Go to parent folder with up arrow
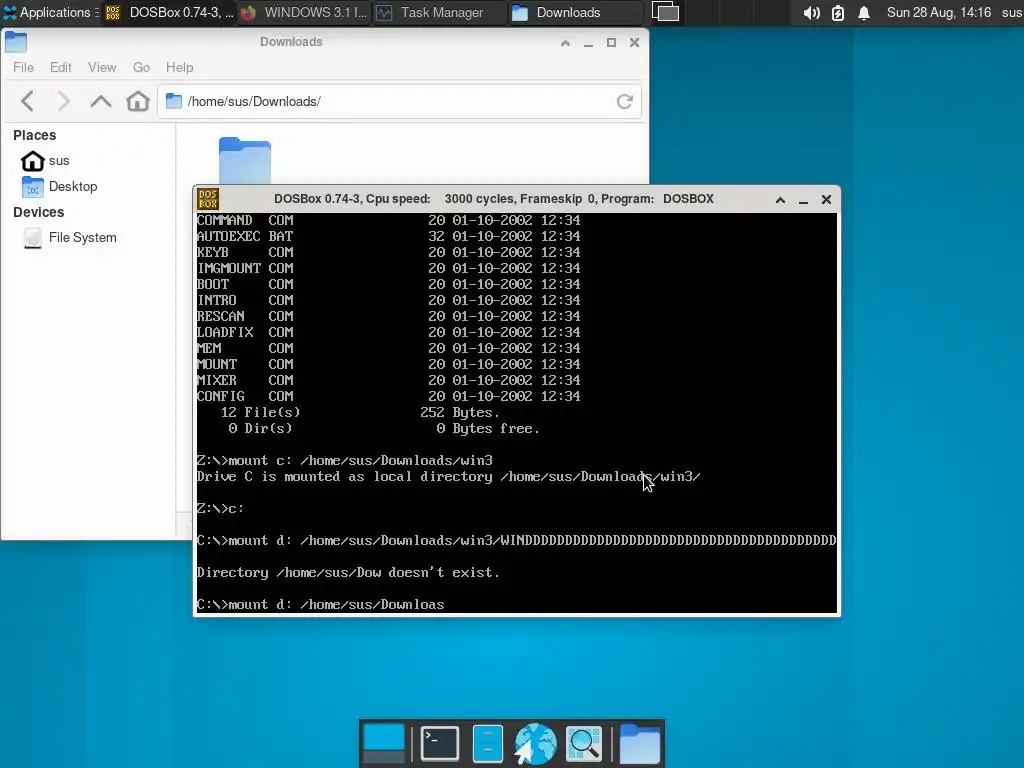The image size is (1024, 768). coord(101,101)
